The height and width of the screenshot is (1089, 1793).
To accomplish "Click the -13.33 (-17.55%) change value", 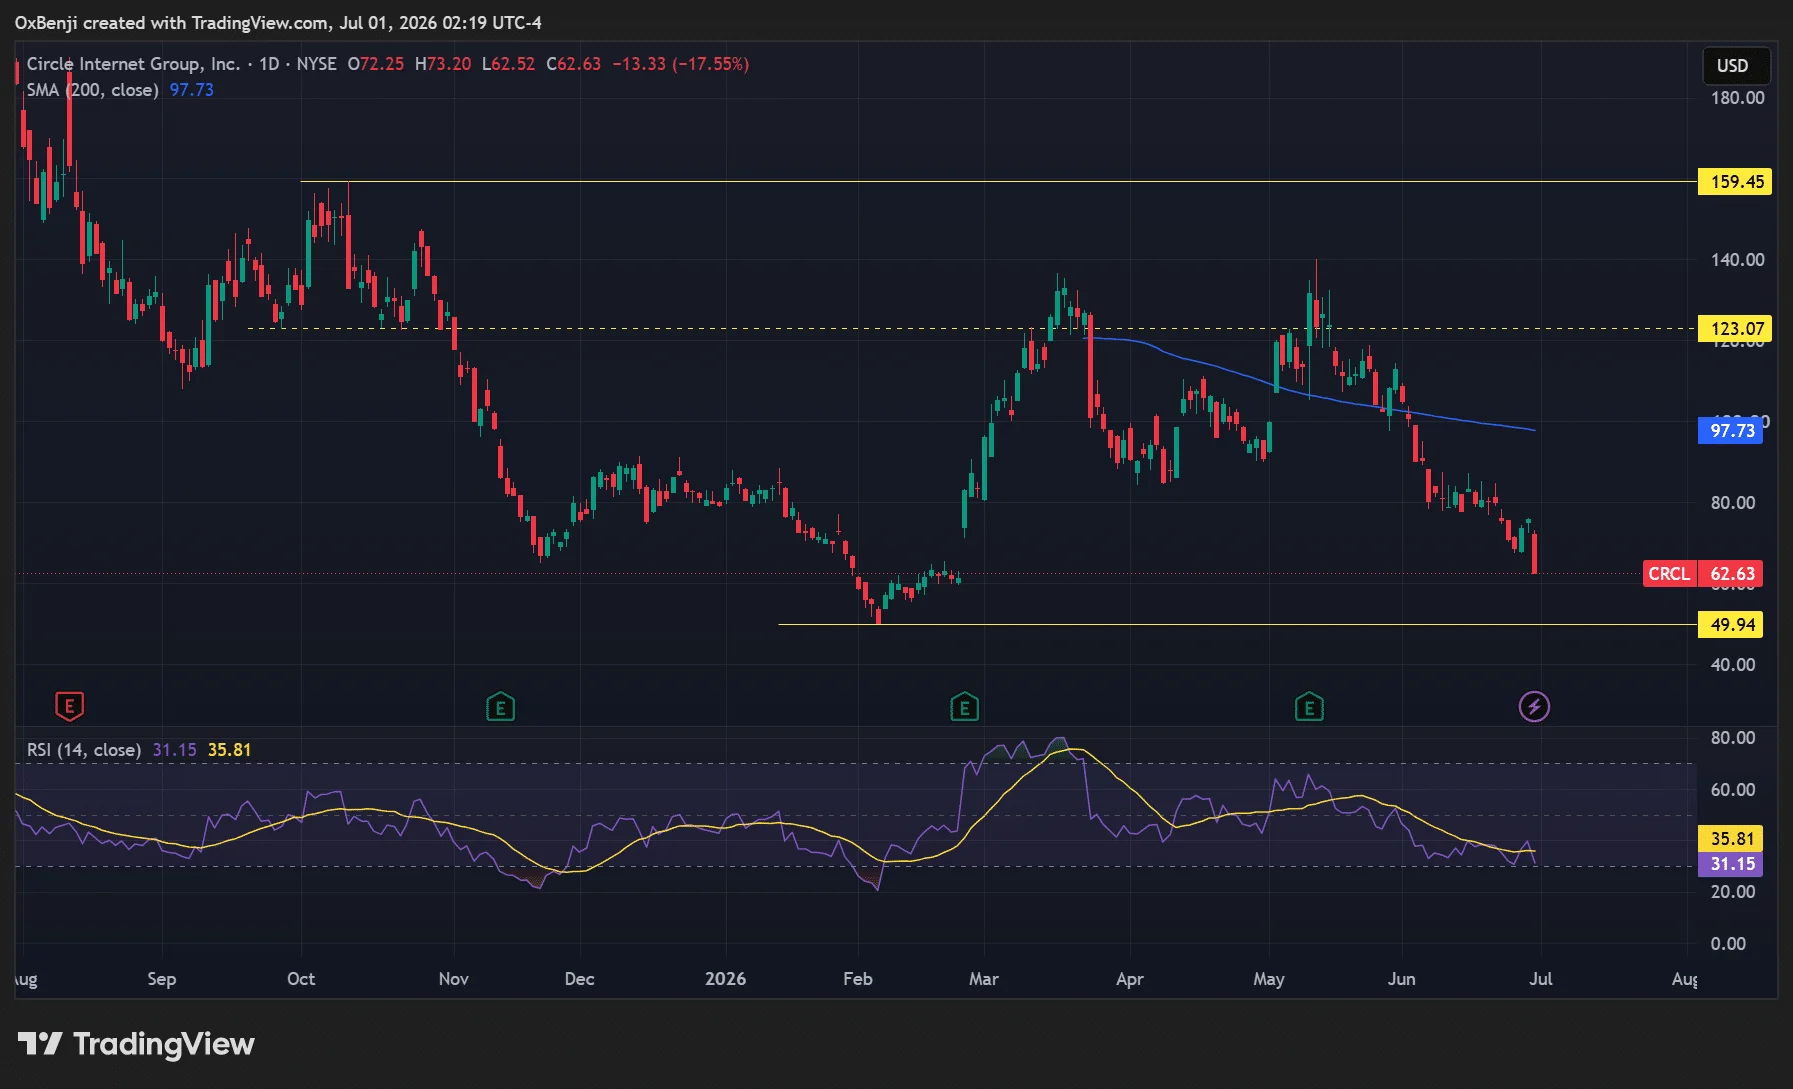I will coord(680,64).
